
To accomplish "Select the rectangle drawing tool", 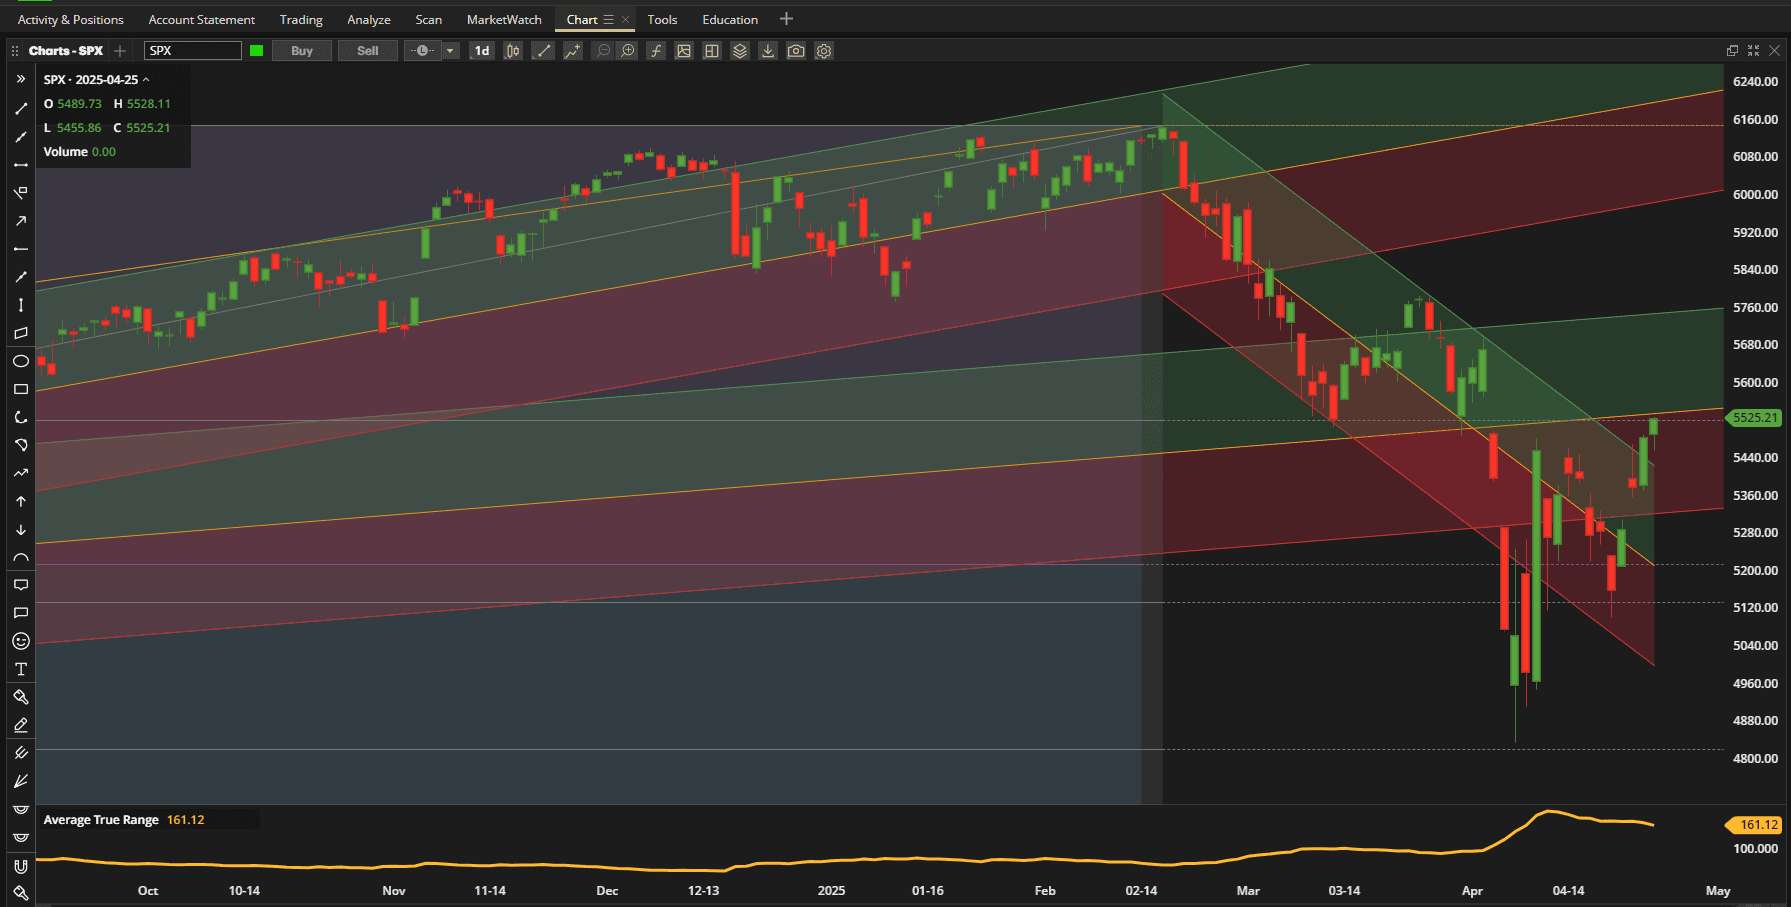I will pos(20,388).
